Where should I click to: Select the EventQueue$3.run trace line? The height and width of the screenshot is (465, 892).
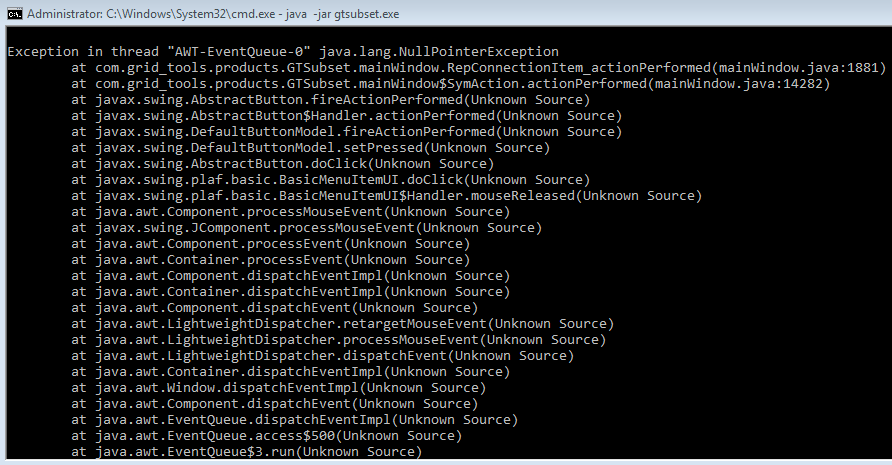pyautogui.click(x=246, y=451)
